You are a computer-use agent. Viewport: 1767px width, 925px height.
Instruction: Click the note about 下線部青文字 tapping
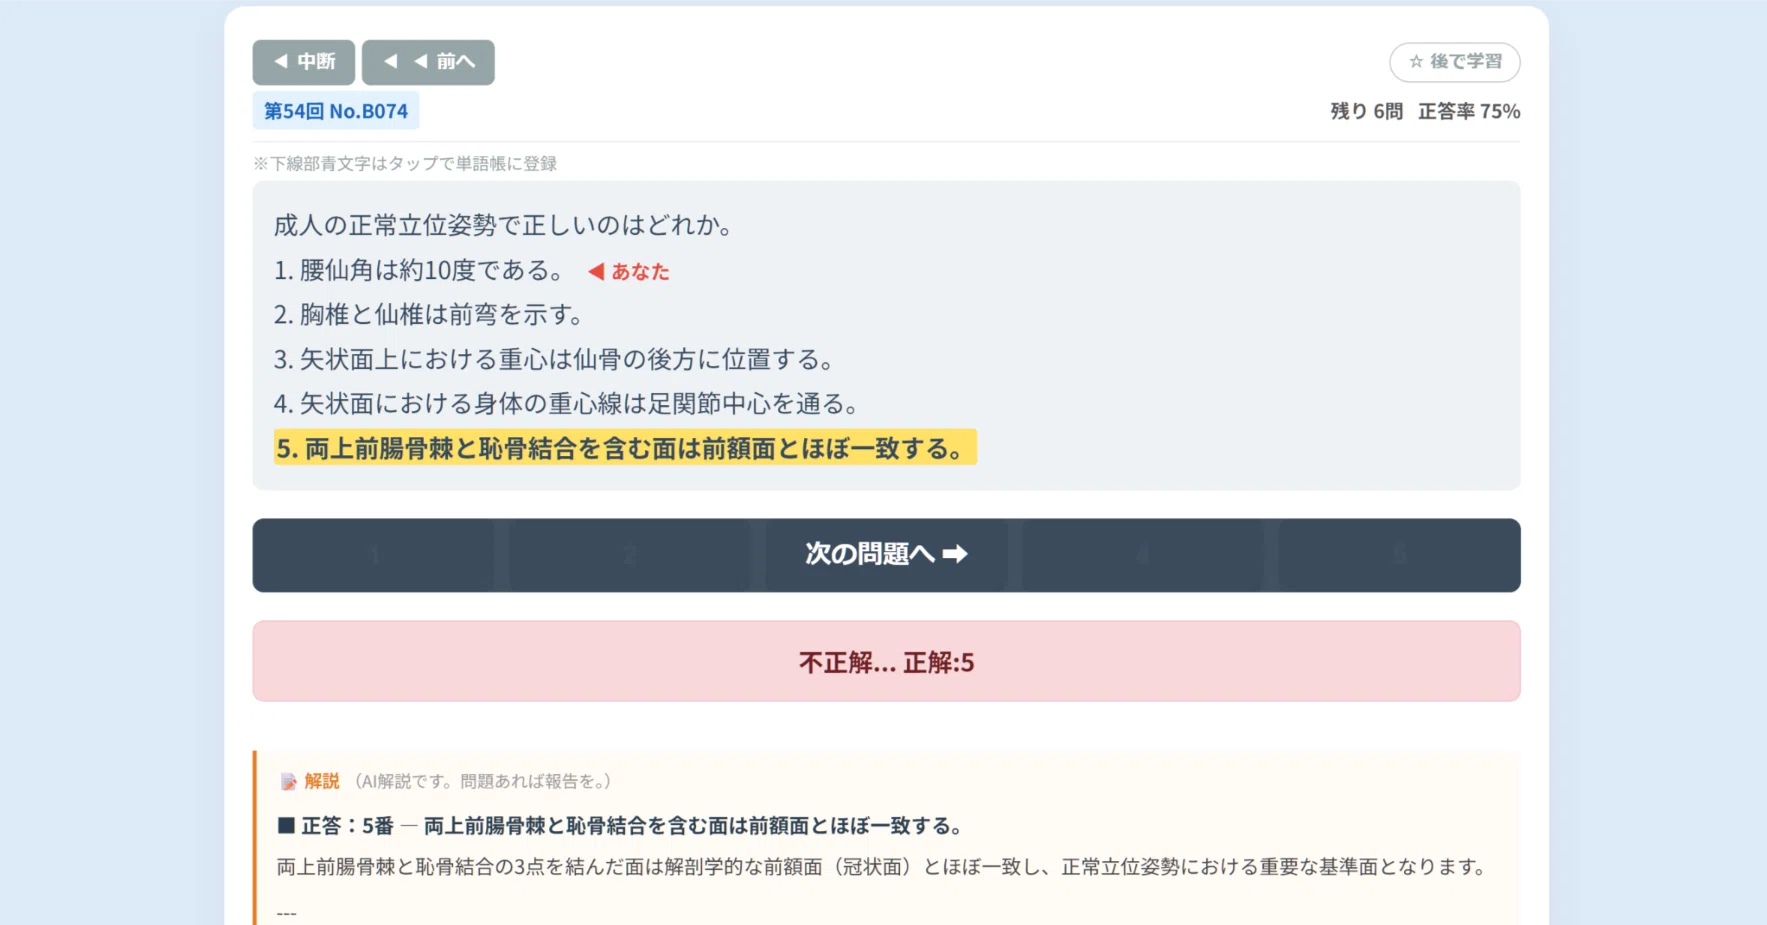pos(405,163)
